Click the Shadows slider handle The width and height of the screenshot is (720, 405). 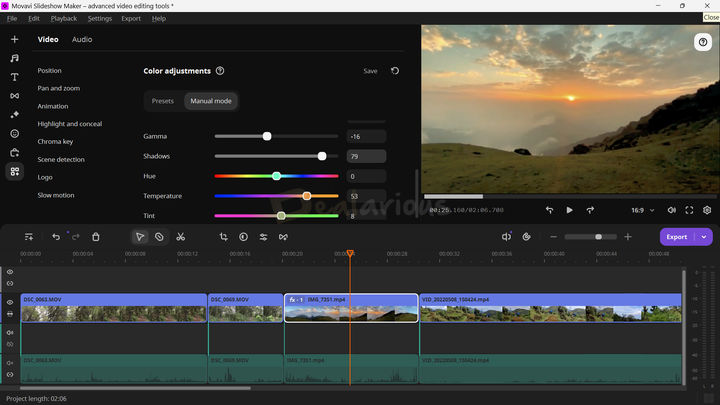322,156
